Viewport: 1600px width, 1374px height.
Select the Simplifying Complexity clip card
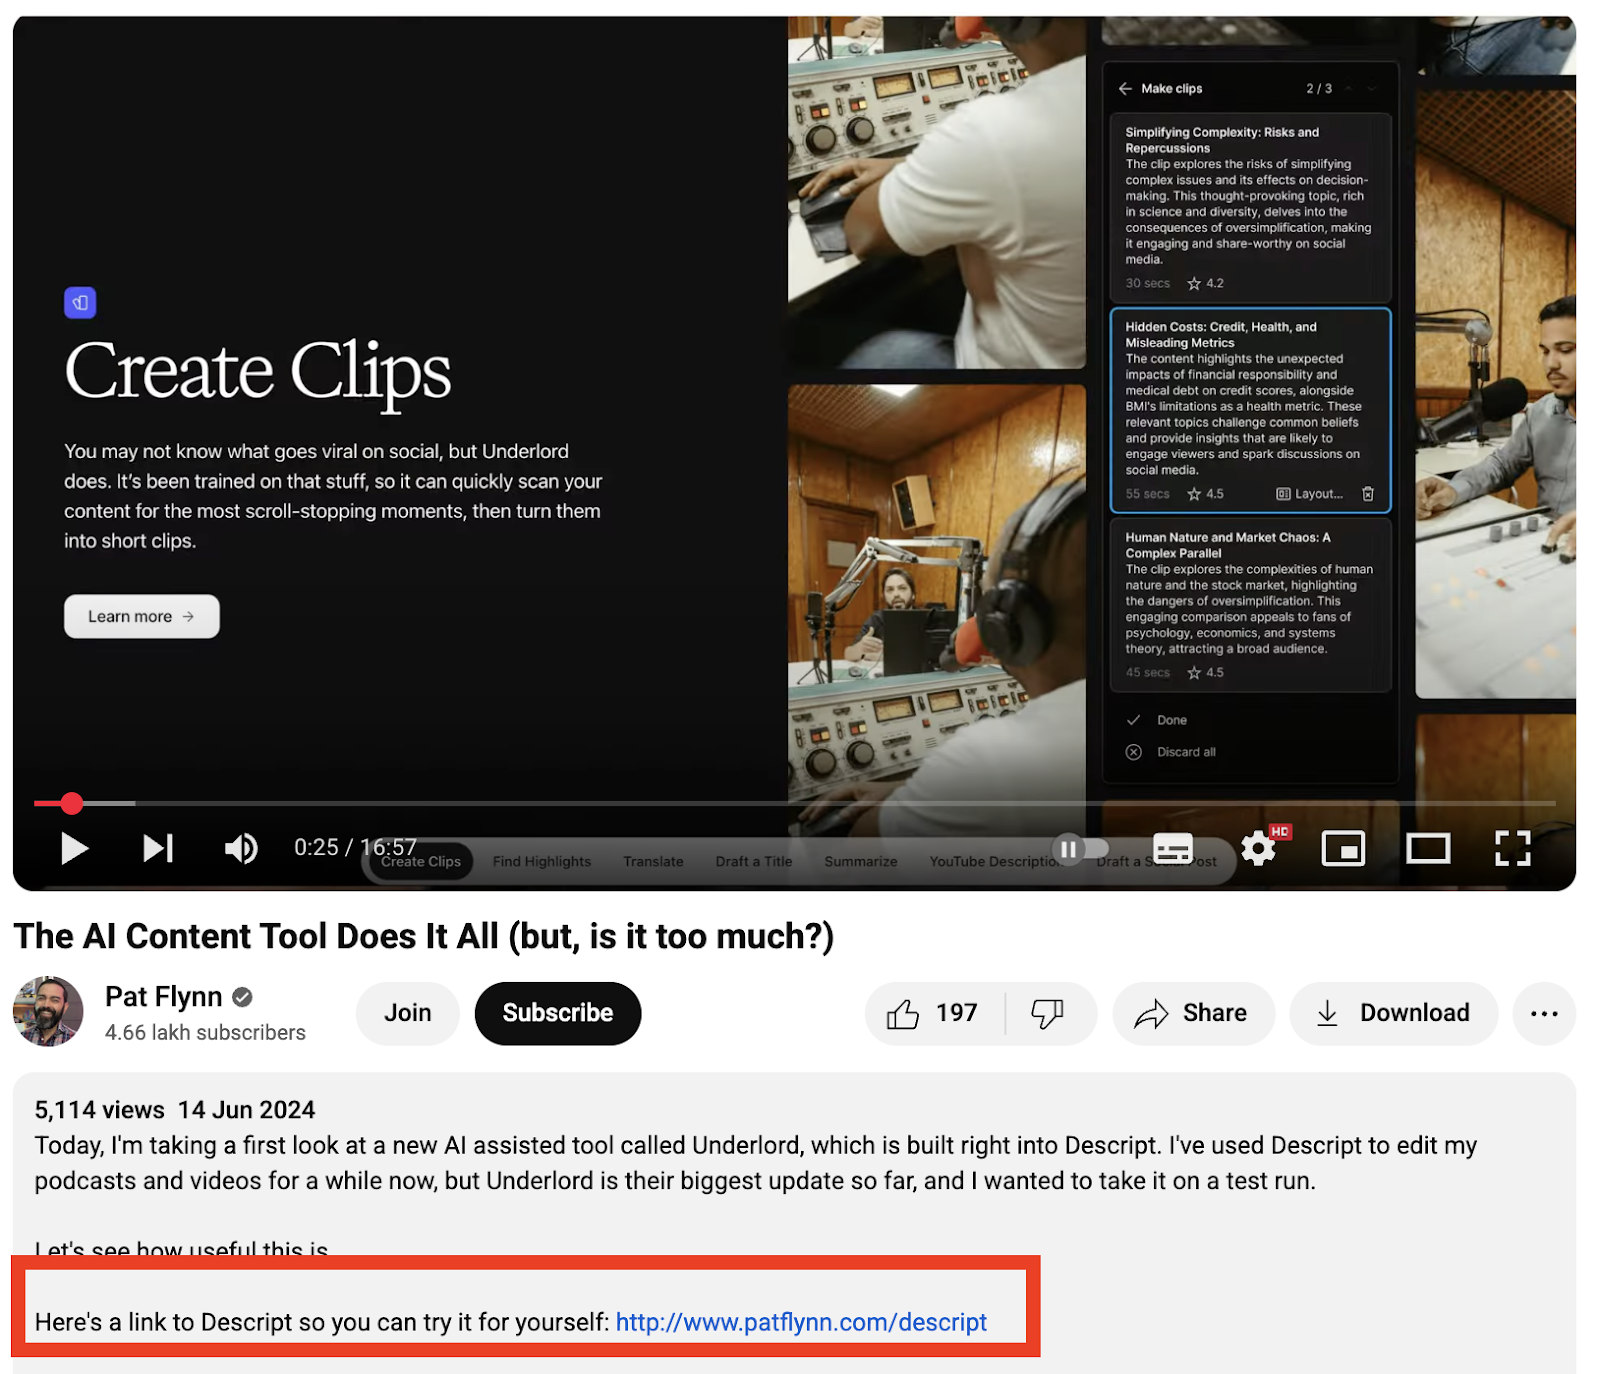pos(1250,208)
